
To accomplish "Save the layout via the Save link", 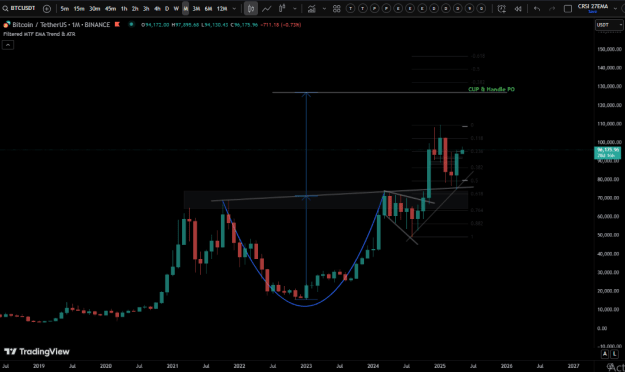I will [593, 12].
